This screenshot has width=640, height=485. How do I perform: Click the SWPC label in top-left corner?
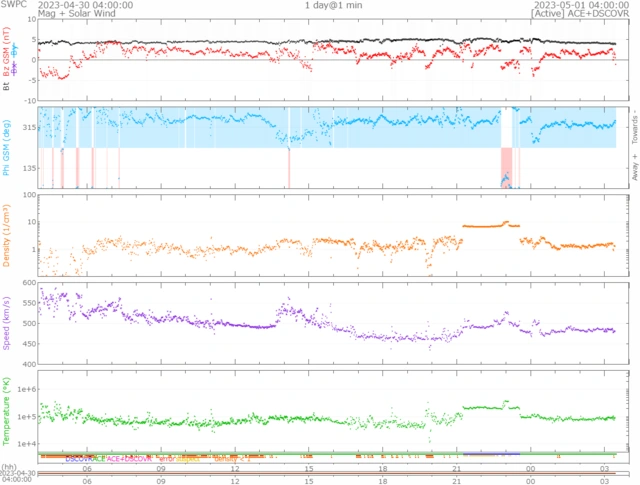pos(15,5)
